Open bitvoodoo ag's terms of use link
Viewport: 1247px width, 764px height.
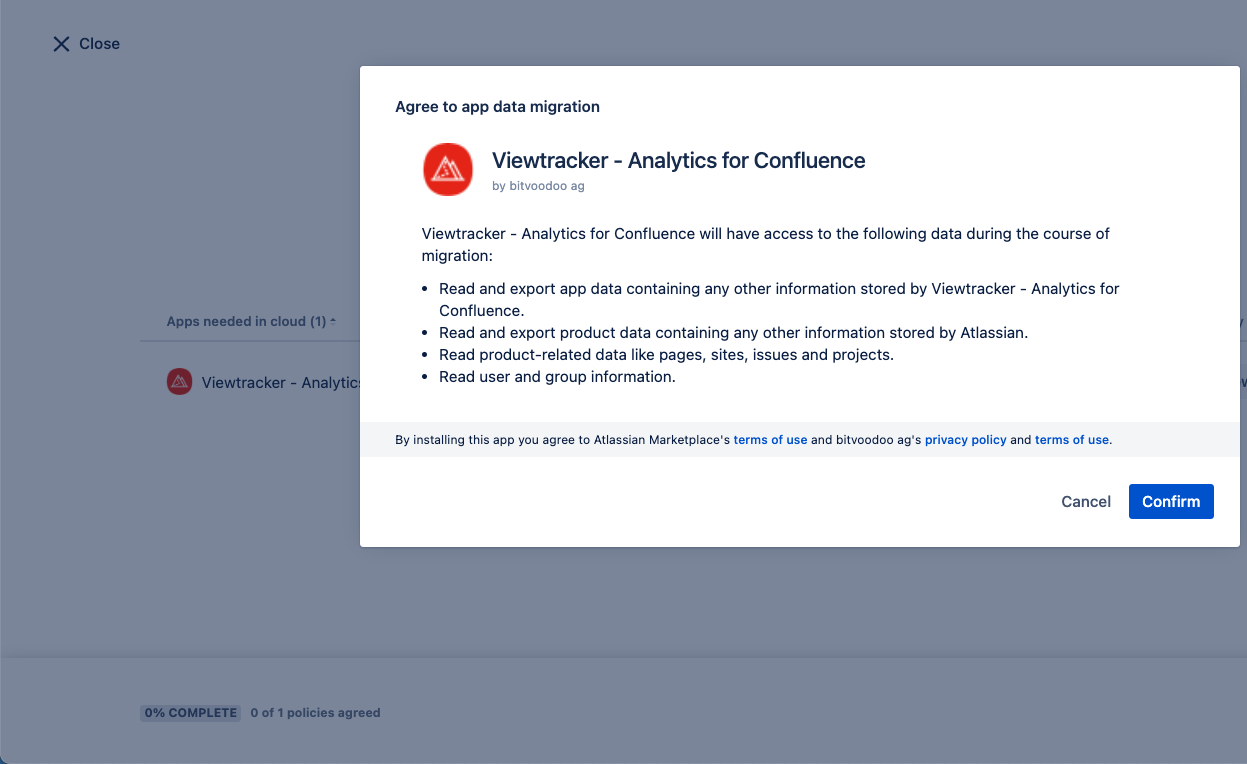tap(1071, 440)
